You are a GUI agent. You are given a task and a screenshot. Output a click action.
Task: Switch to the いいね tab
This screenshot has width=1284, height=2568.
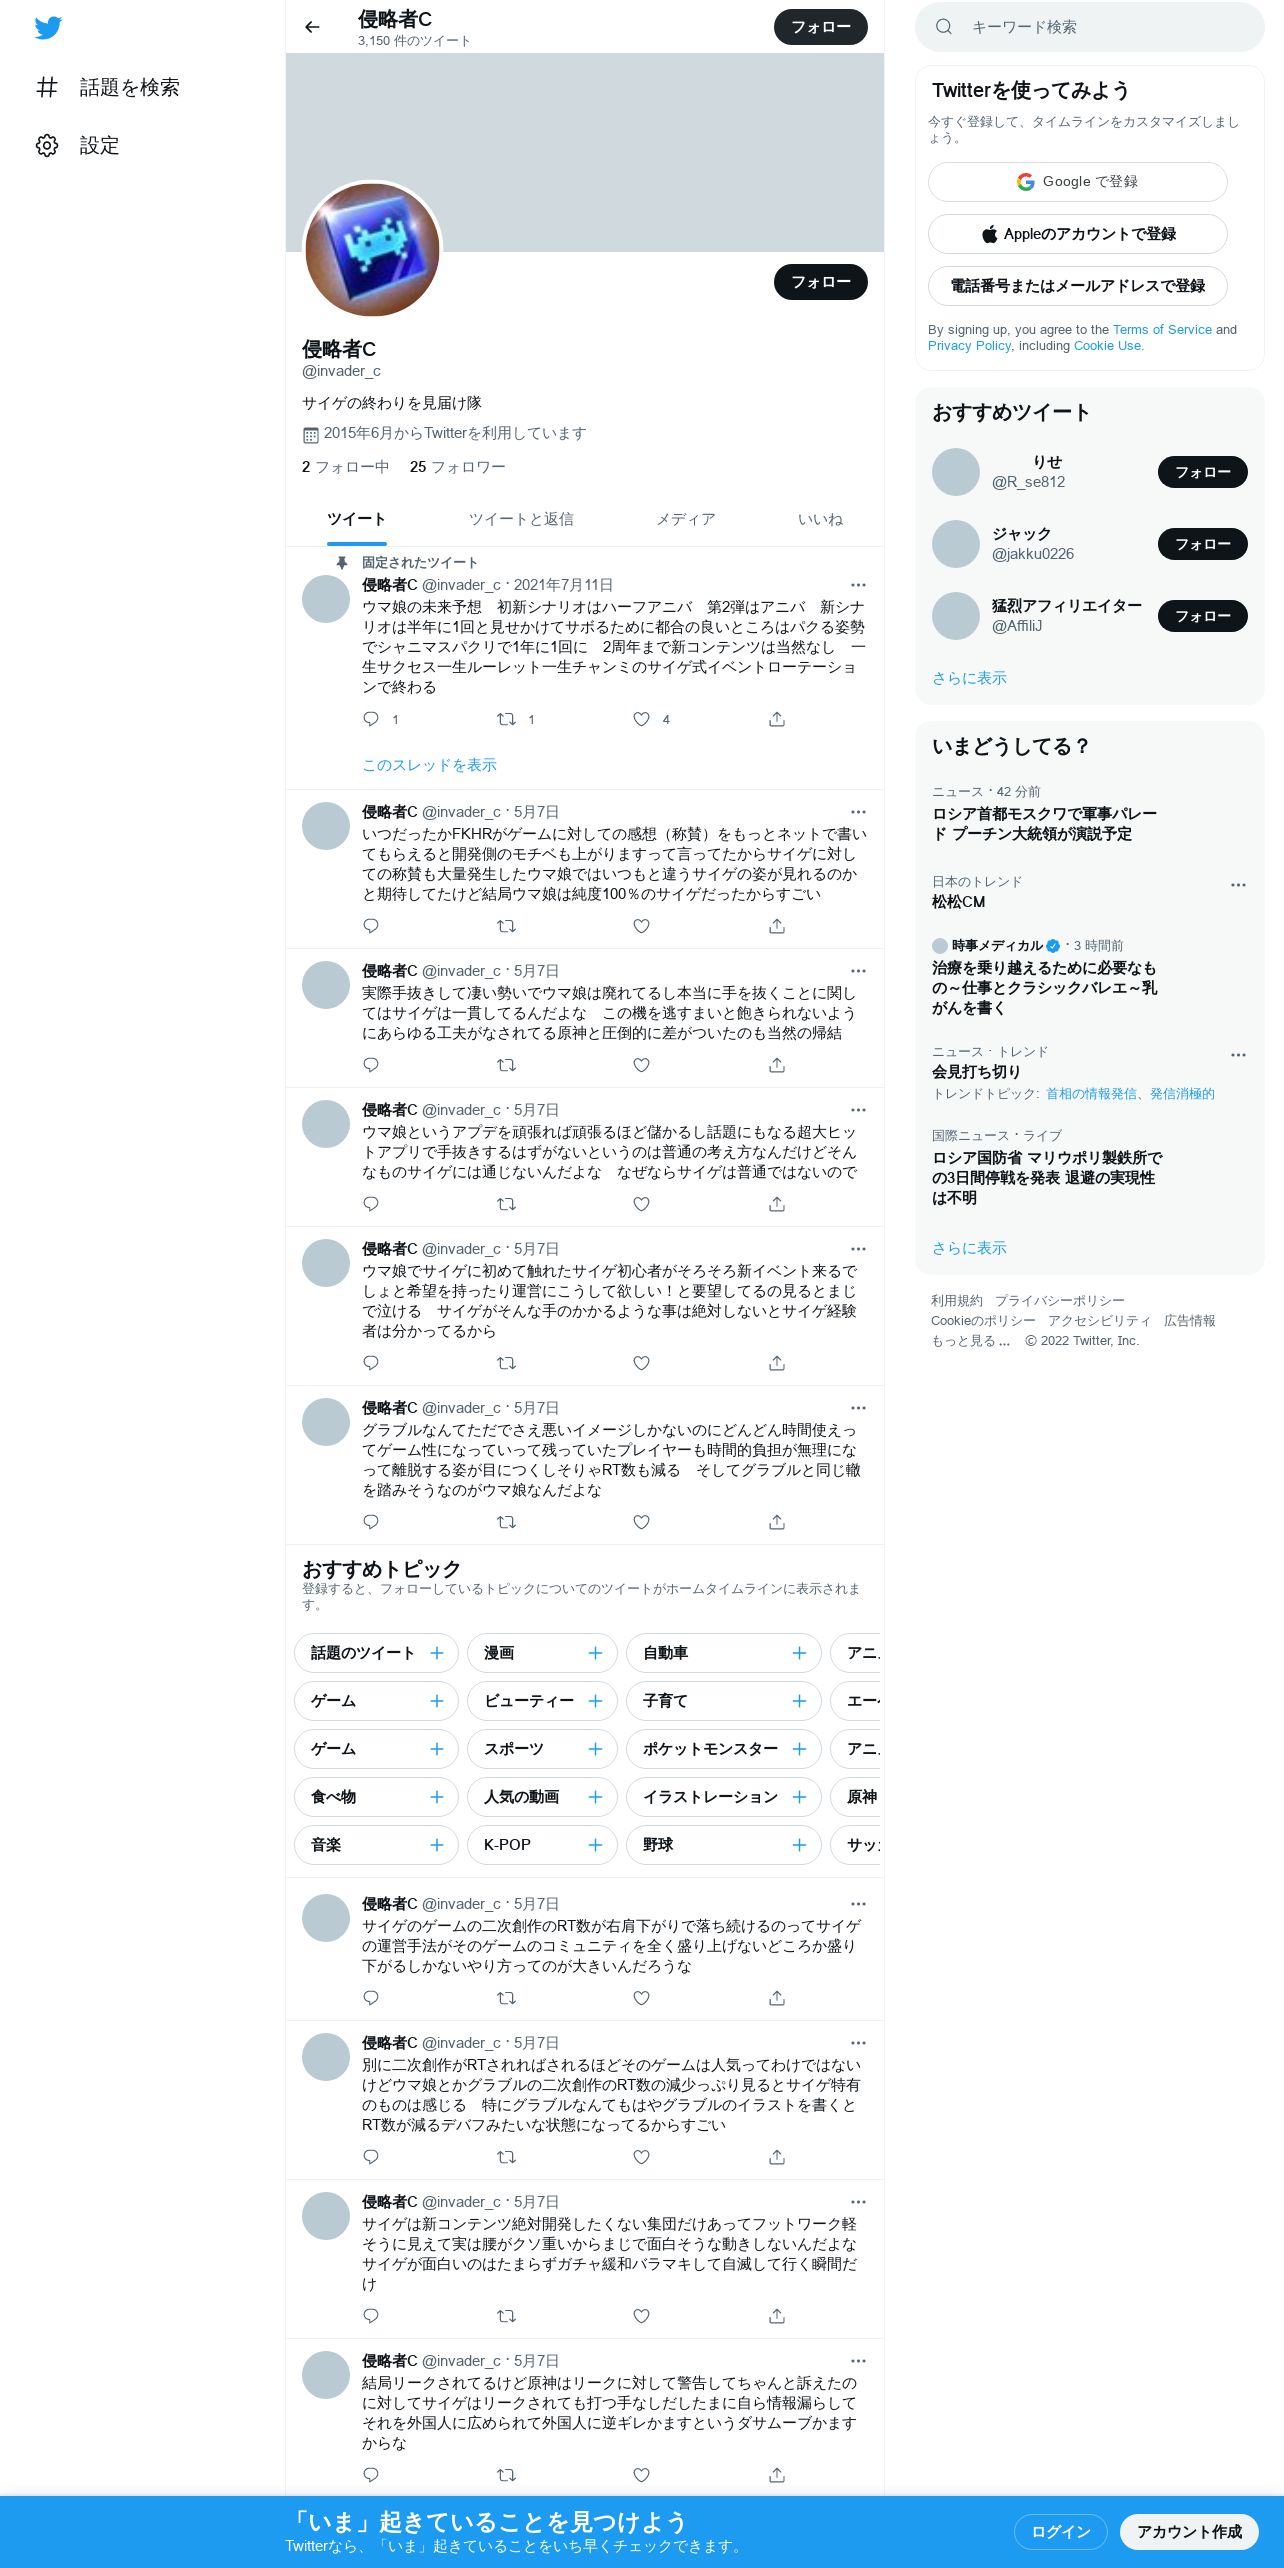coord(820,519)
